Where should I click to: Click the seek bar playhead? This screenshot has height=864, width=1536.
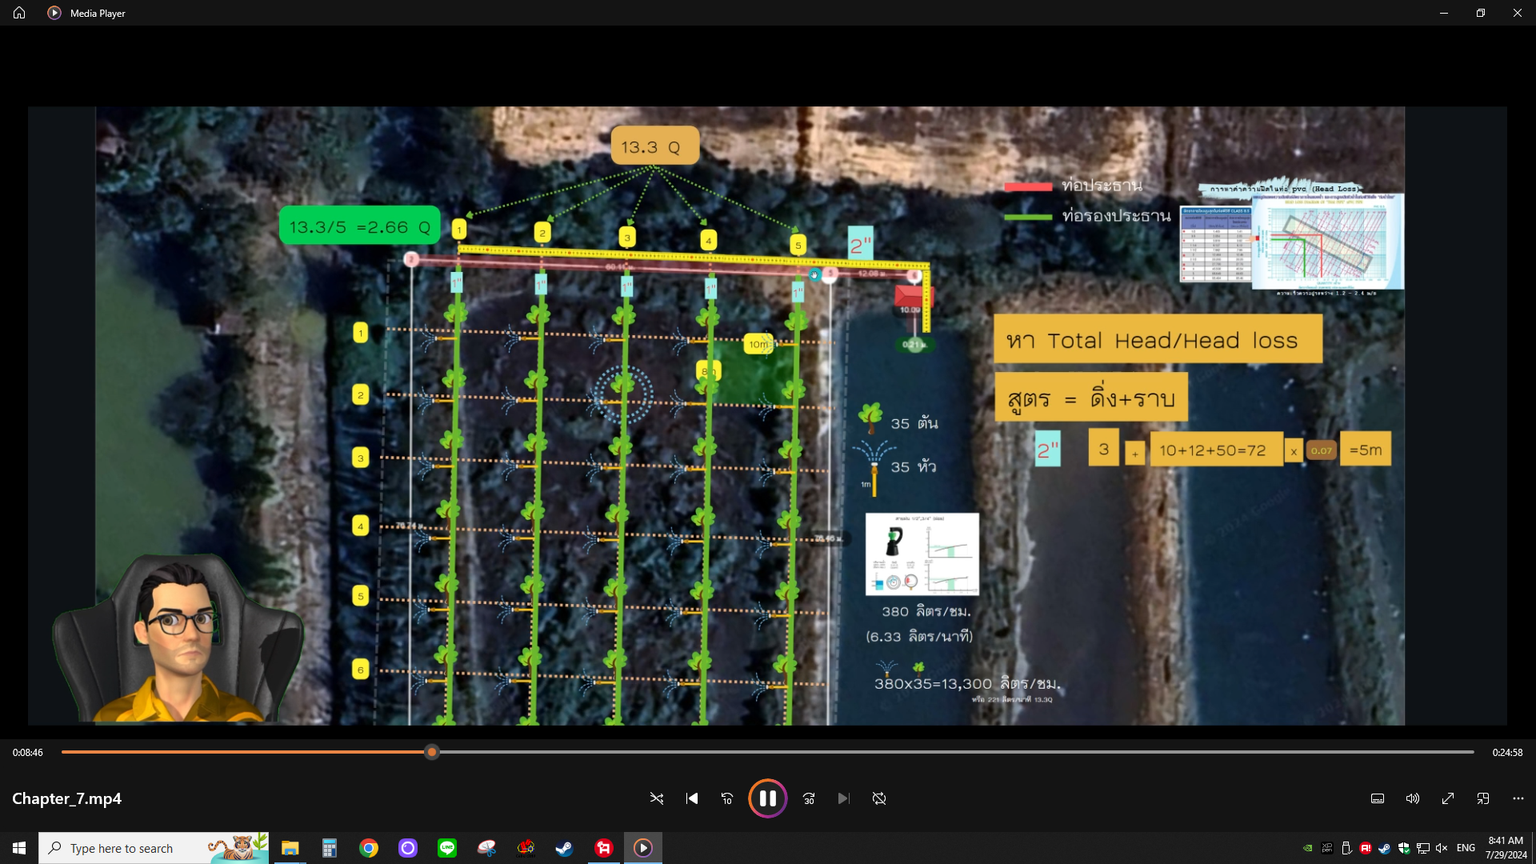[x=432, y=752]
